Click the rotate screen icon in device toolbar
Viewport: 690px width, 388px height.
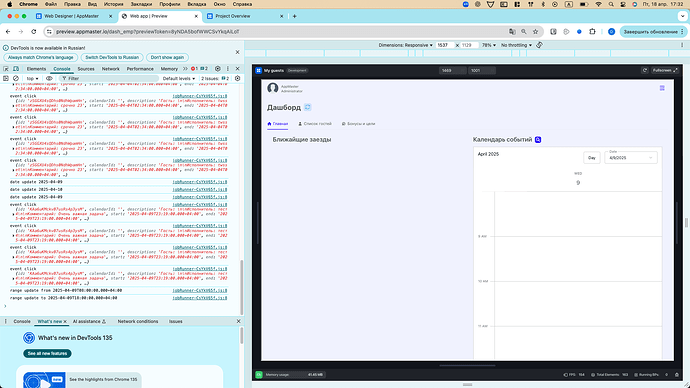[x=540, y=45]
